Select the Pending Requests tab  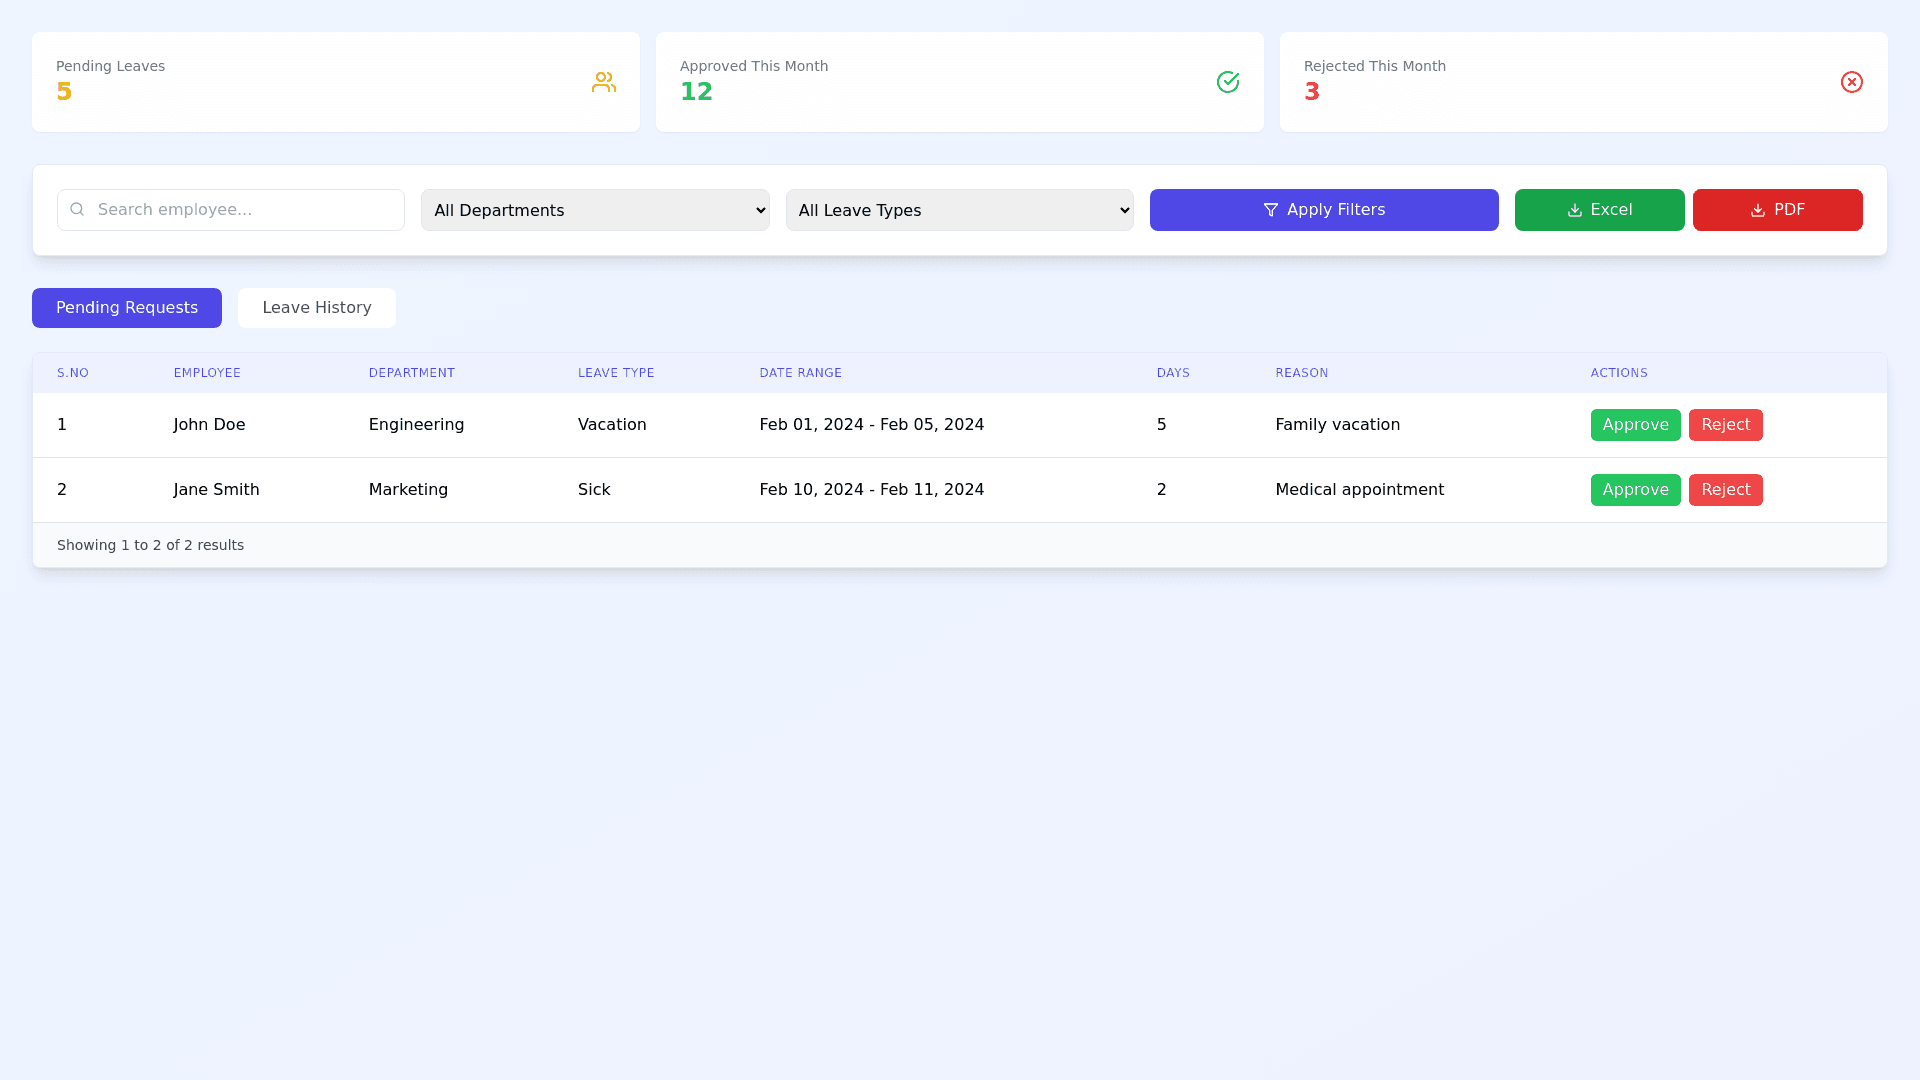point(127,308)
